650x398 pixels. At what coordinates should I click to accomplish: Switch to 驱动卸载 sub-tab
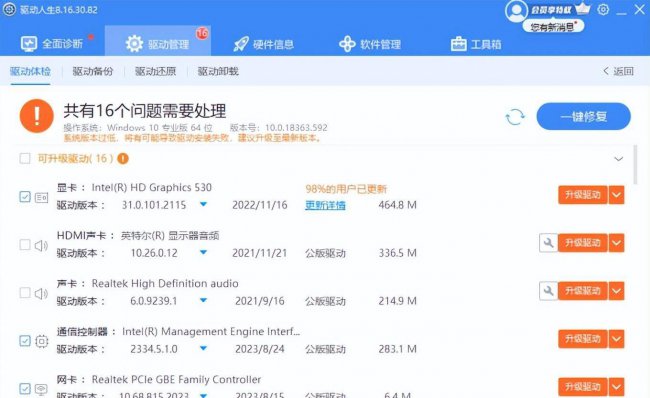click(x=218, y=71)
